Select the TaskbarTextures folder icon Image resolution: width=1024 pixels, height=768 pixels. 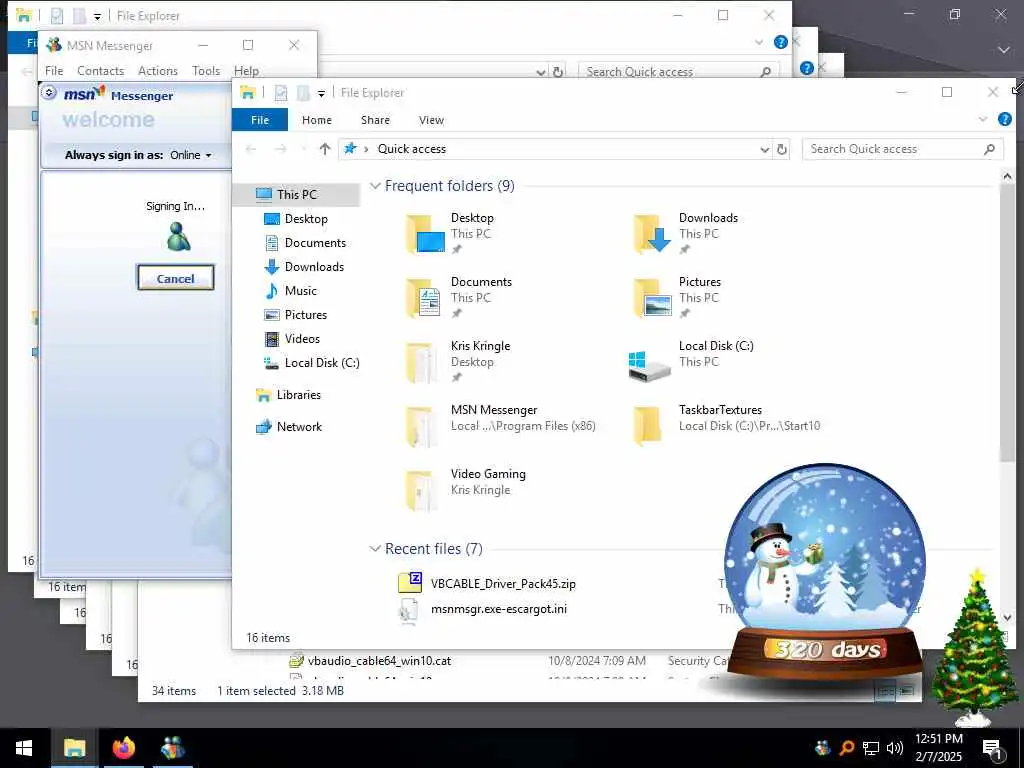[x=648, y=426]
